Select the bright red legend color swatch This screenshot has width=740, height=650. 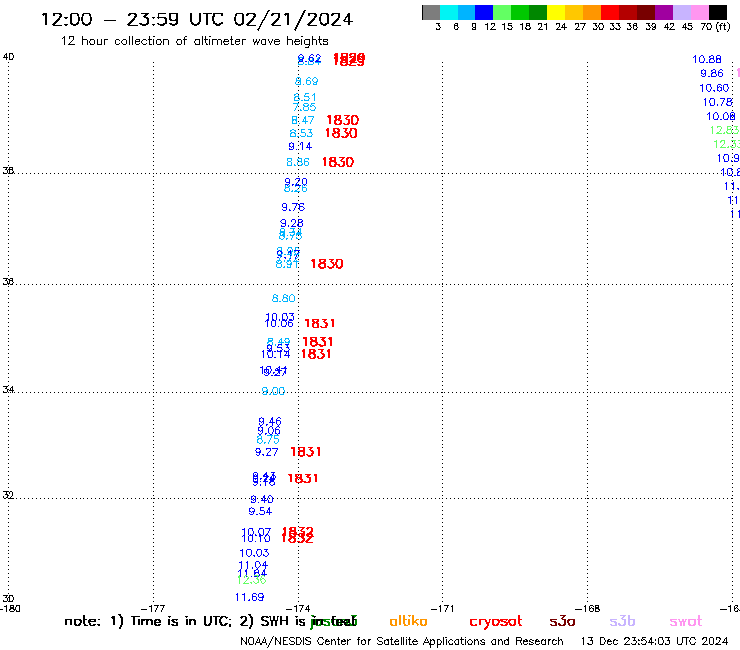pyautogui.click(x=610, y=12)
